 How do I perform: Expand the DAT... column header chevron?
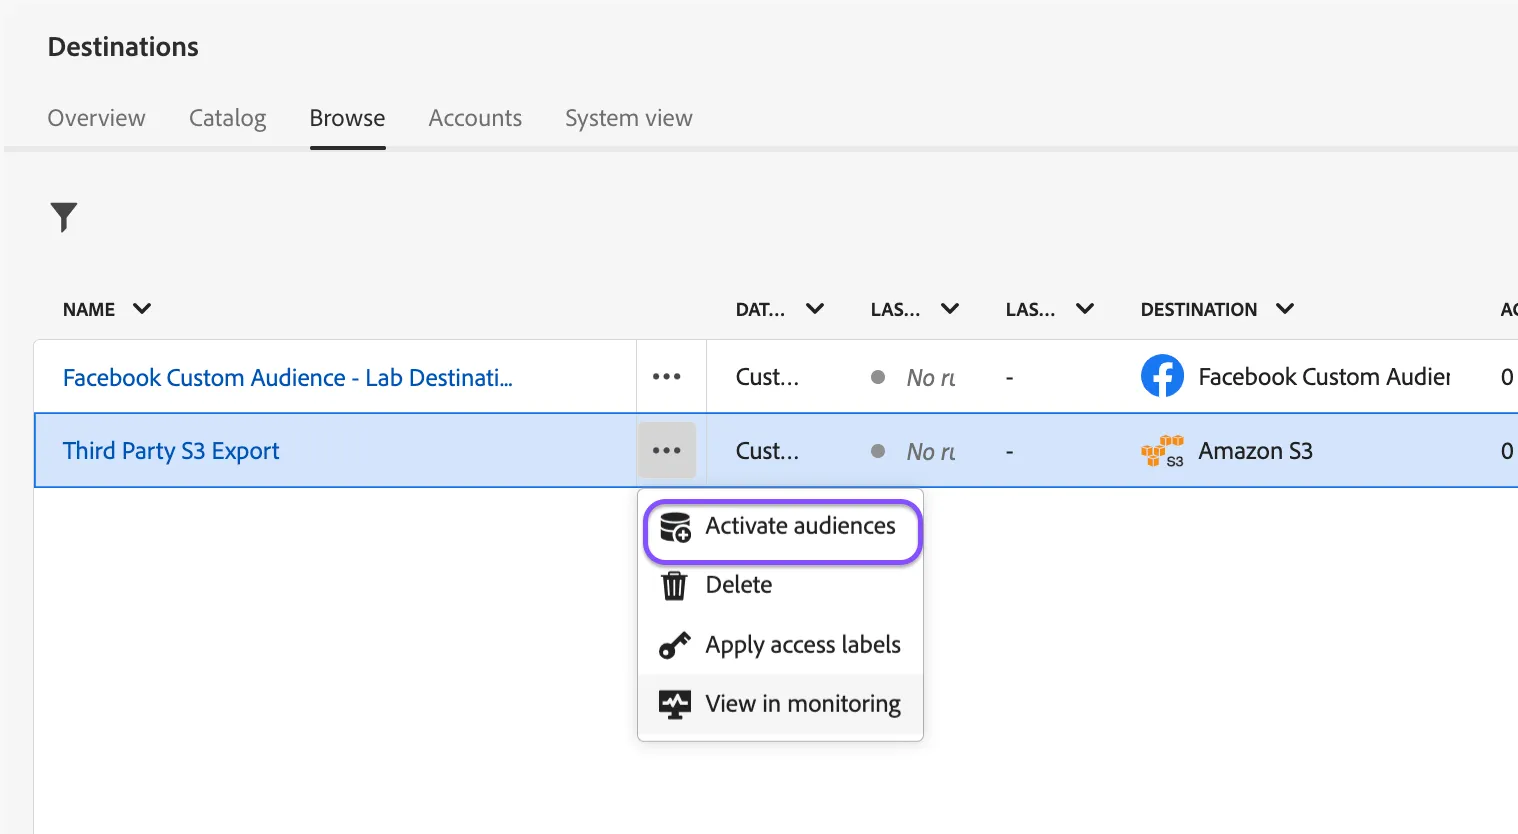[x=815, y=309]
